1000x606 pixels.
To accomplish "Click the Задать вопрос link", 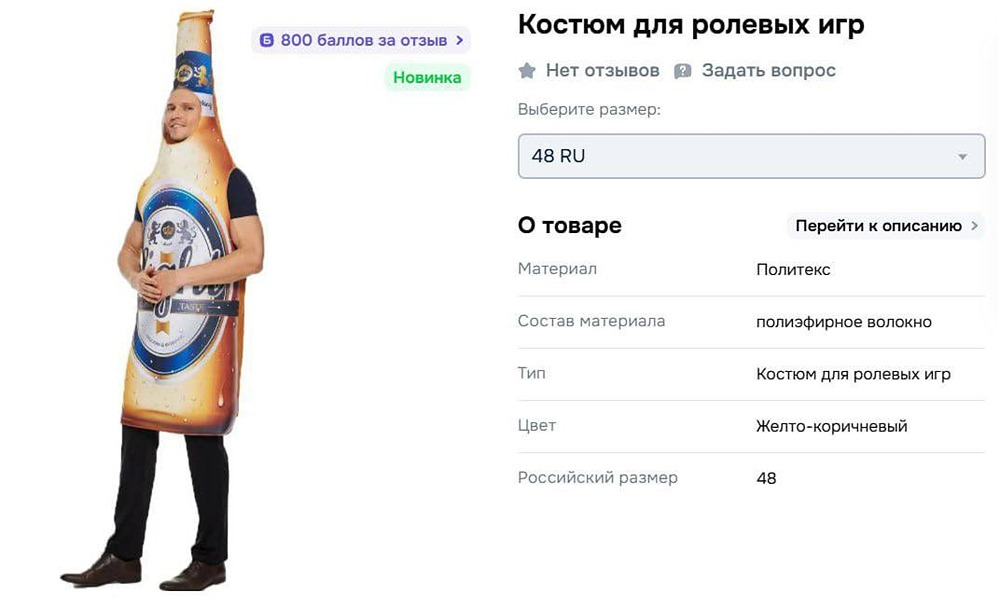I will (x=768, y=71).
